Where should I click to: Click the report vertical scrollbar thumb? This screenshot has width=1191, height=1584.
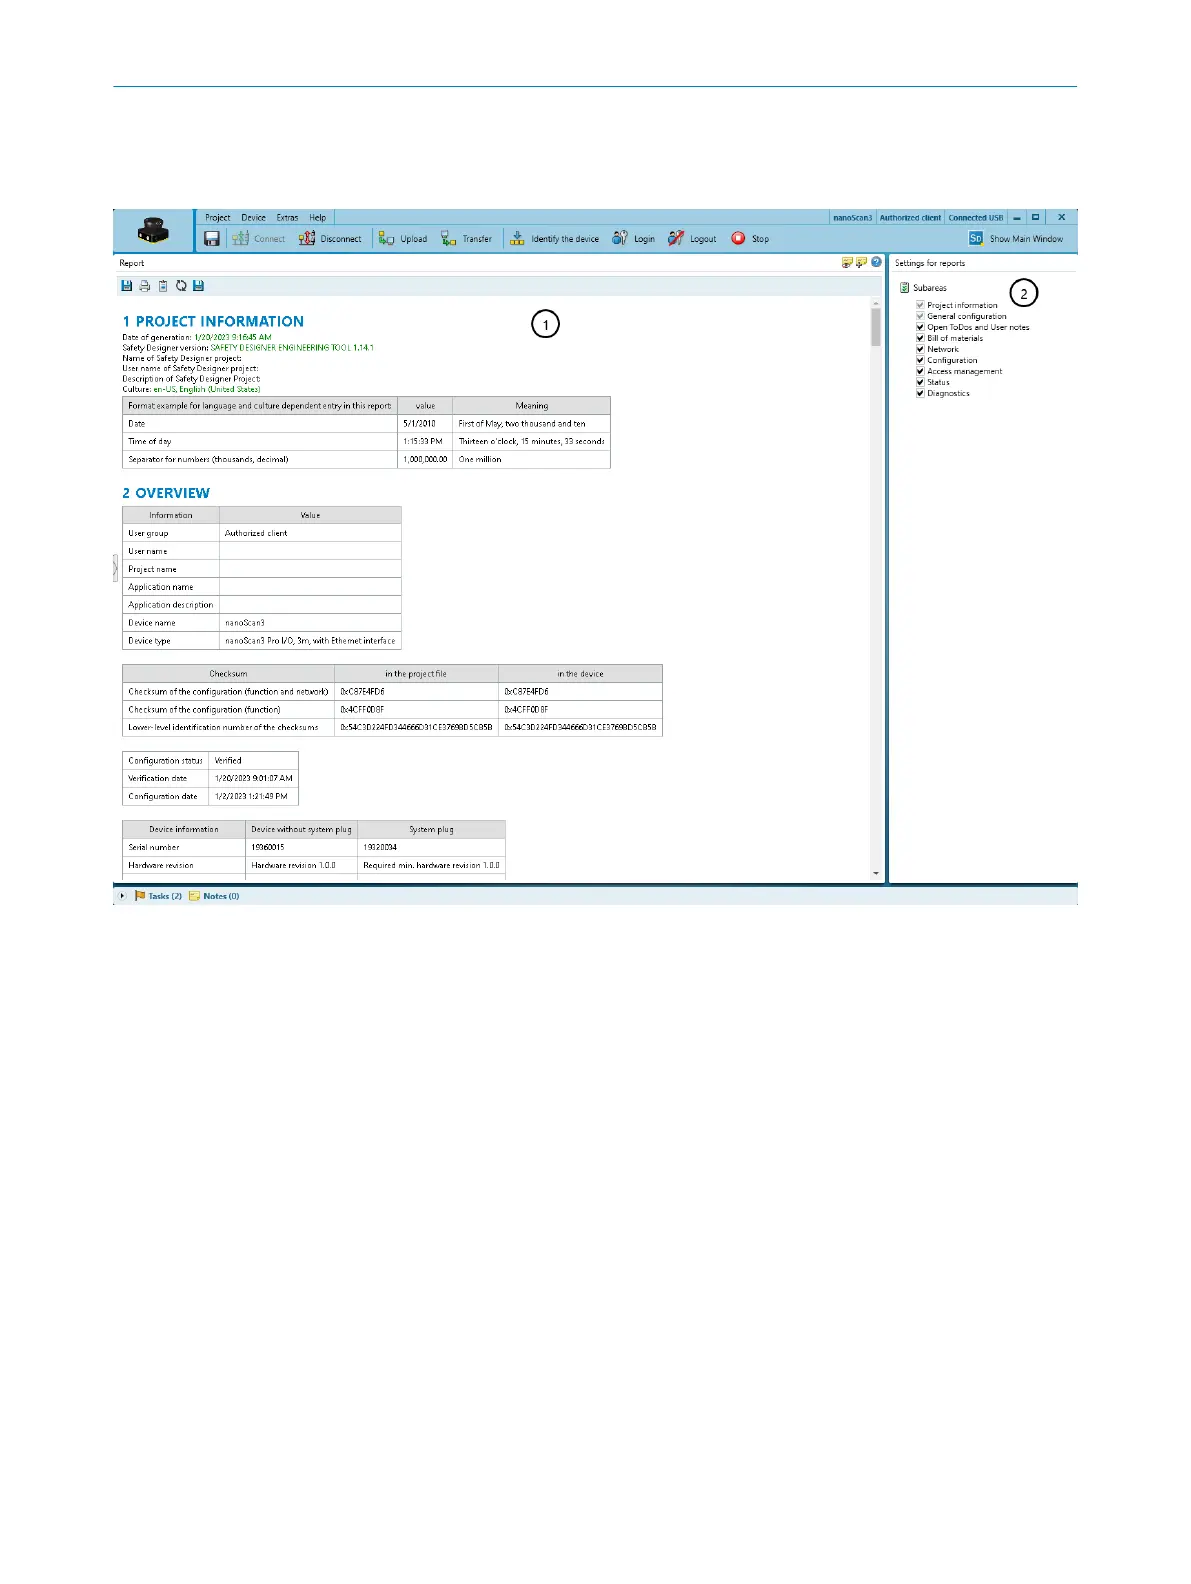tap(876, 327)
